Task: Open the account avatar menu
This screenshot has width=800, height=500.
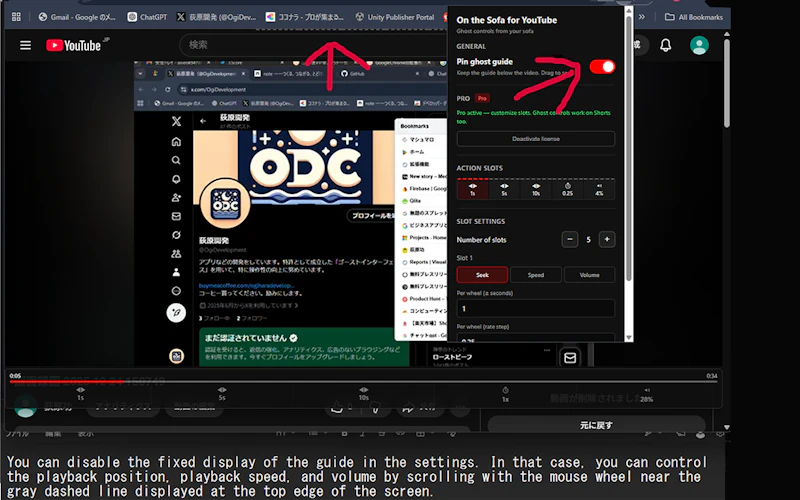Action: (x=699, y=45)
